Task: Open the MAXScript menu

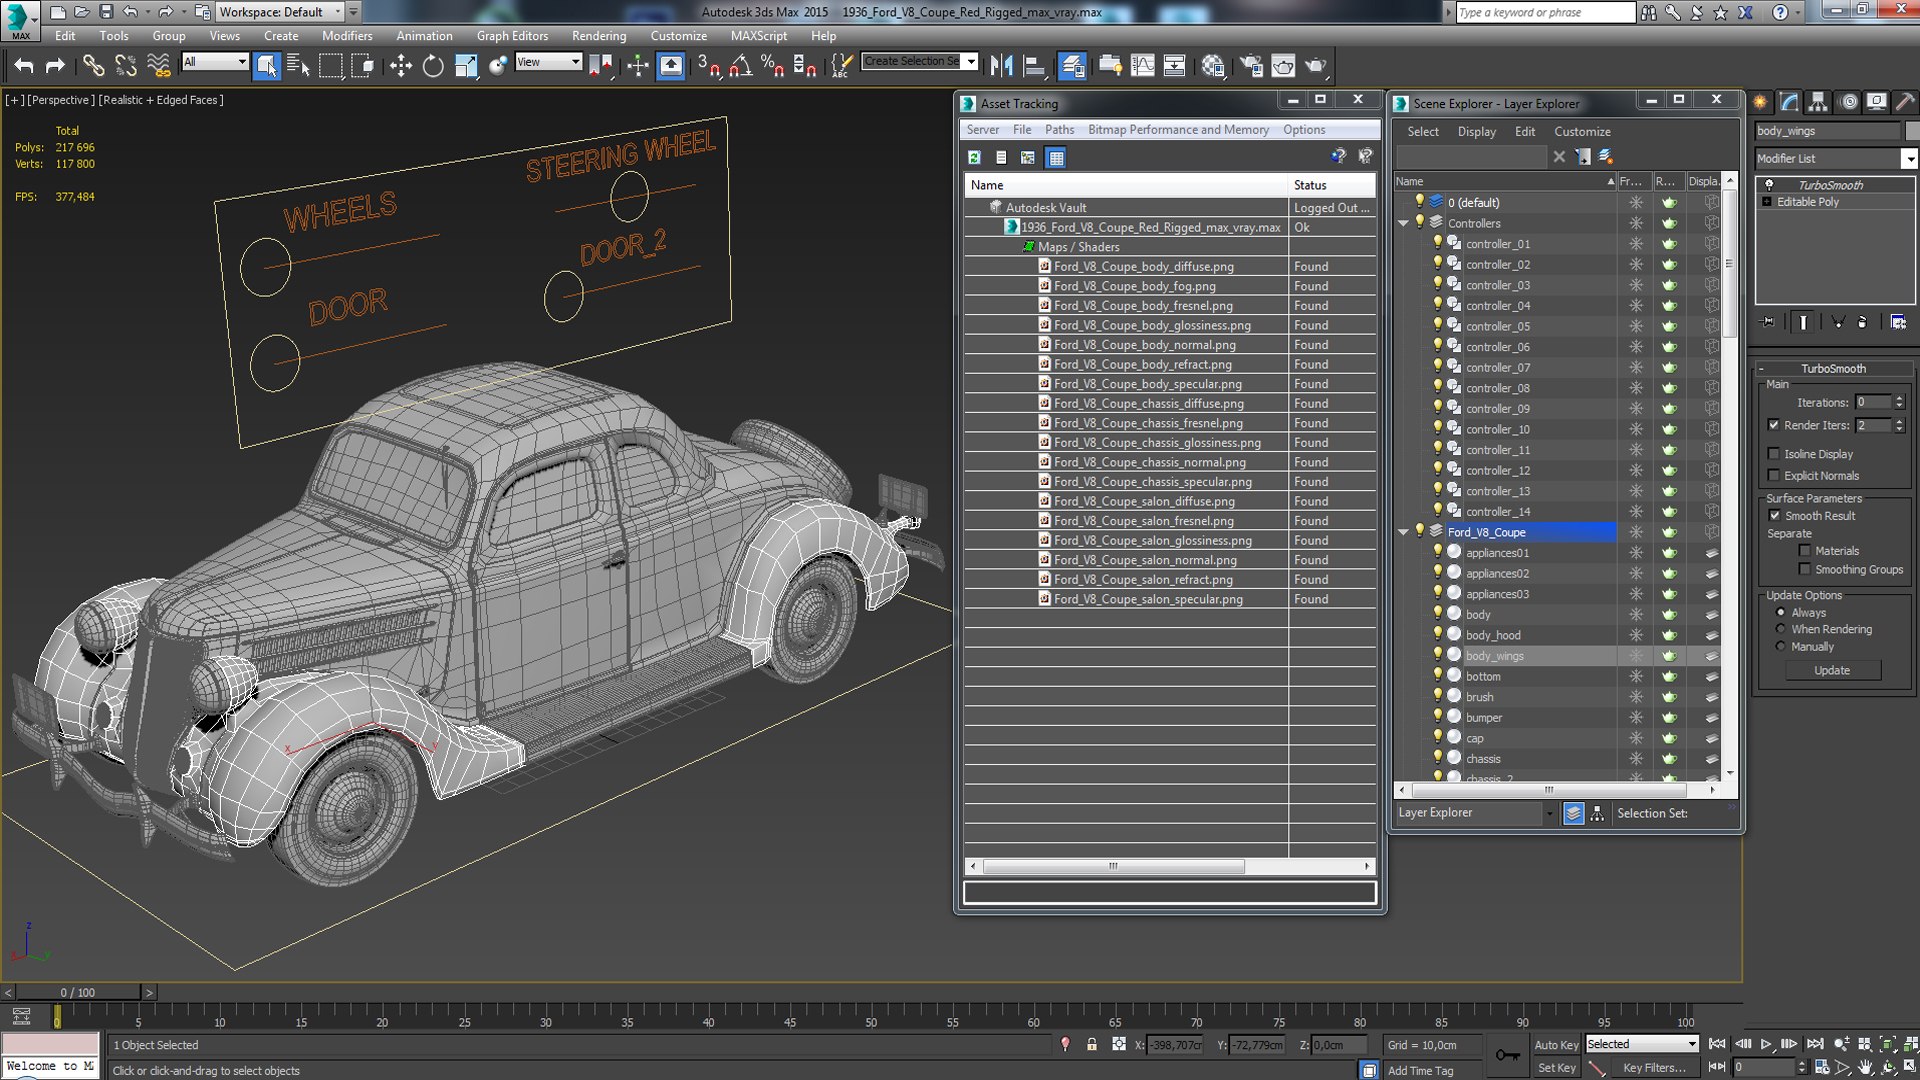Action: pyautogui.click(x=759, y=36)
